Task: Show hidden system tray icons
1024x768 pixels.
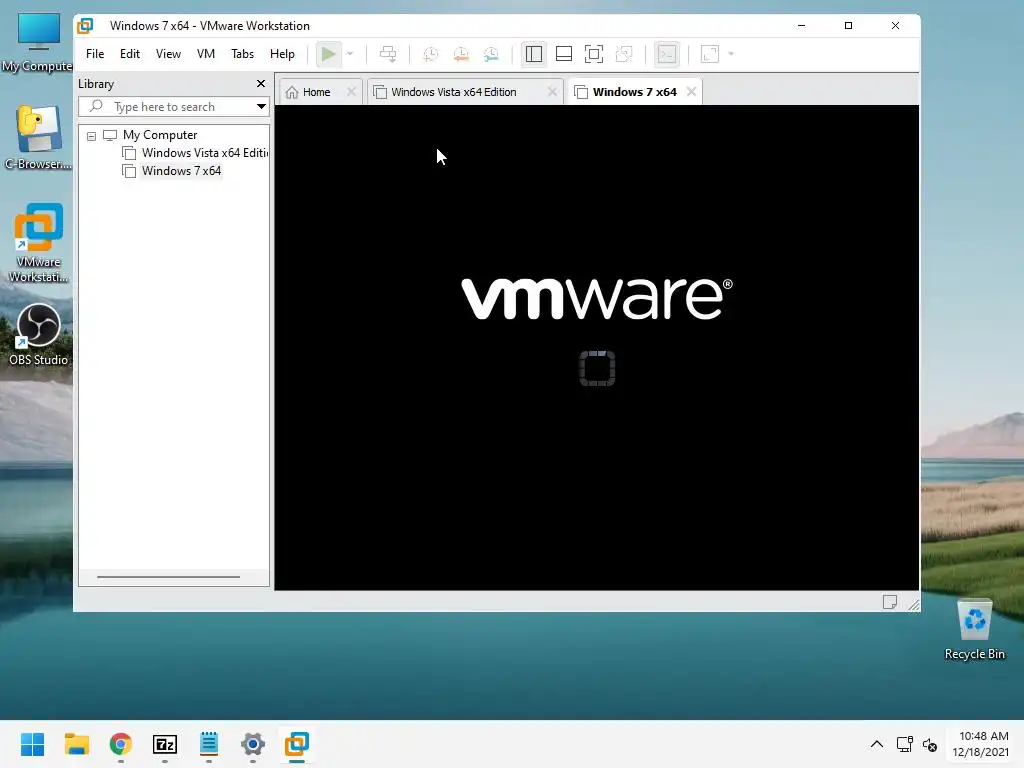Action: coord(877,744)
